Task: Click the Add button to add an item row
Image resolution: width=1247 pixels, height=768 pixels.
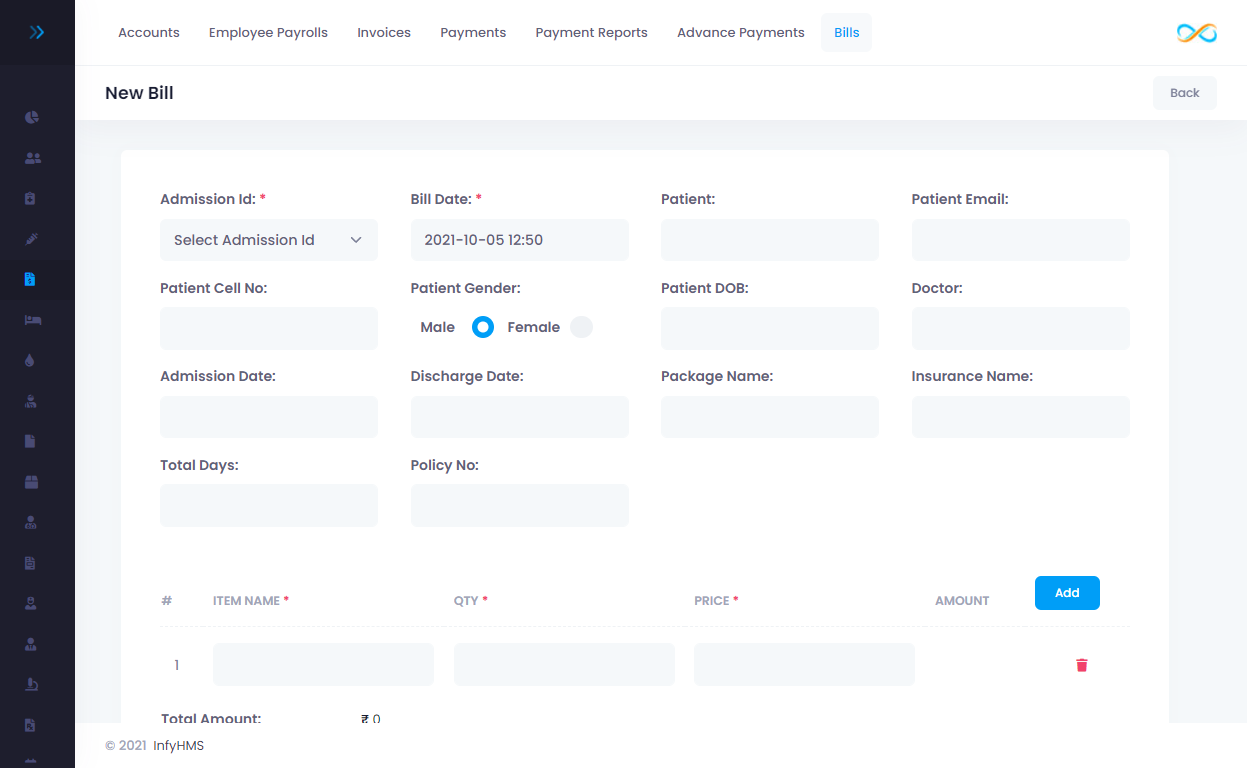Action: (1067, 593)
